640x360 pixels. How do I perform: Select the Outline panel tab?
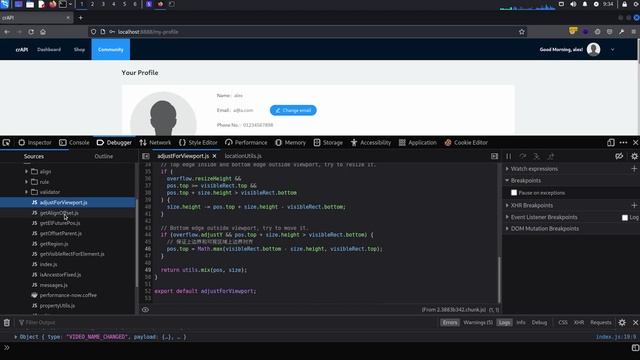point(104,156)
